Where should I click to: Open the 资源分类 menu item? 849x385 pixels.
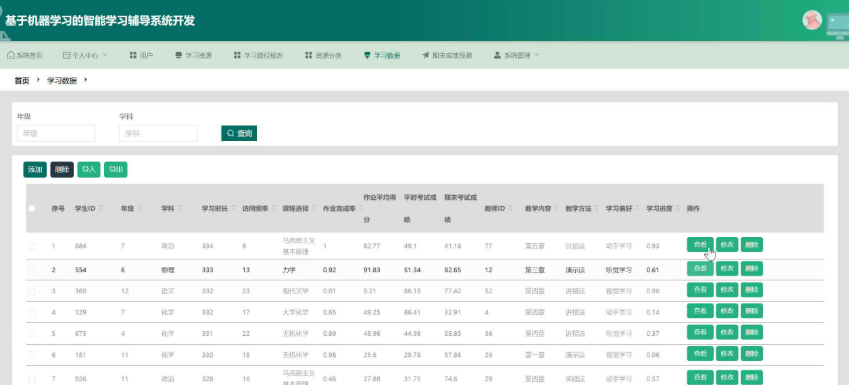pos(324,55)
